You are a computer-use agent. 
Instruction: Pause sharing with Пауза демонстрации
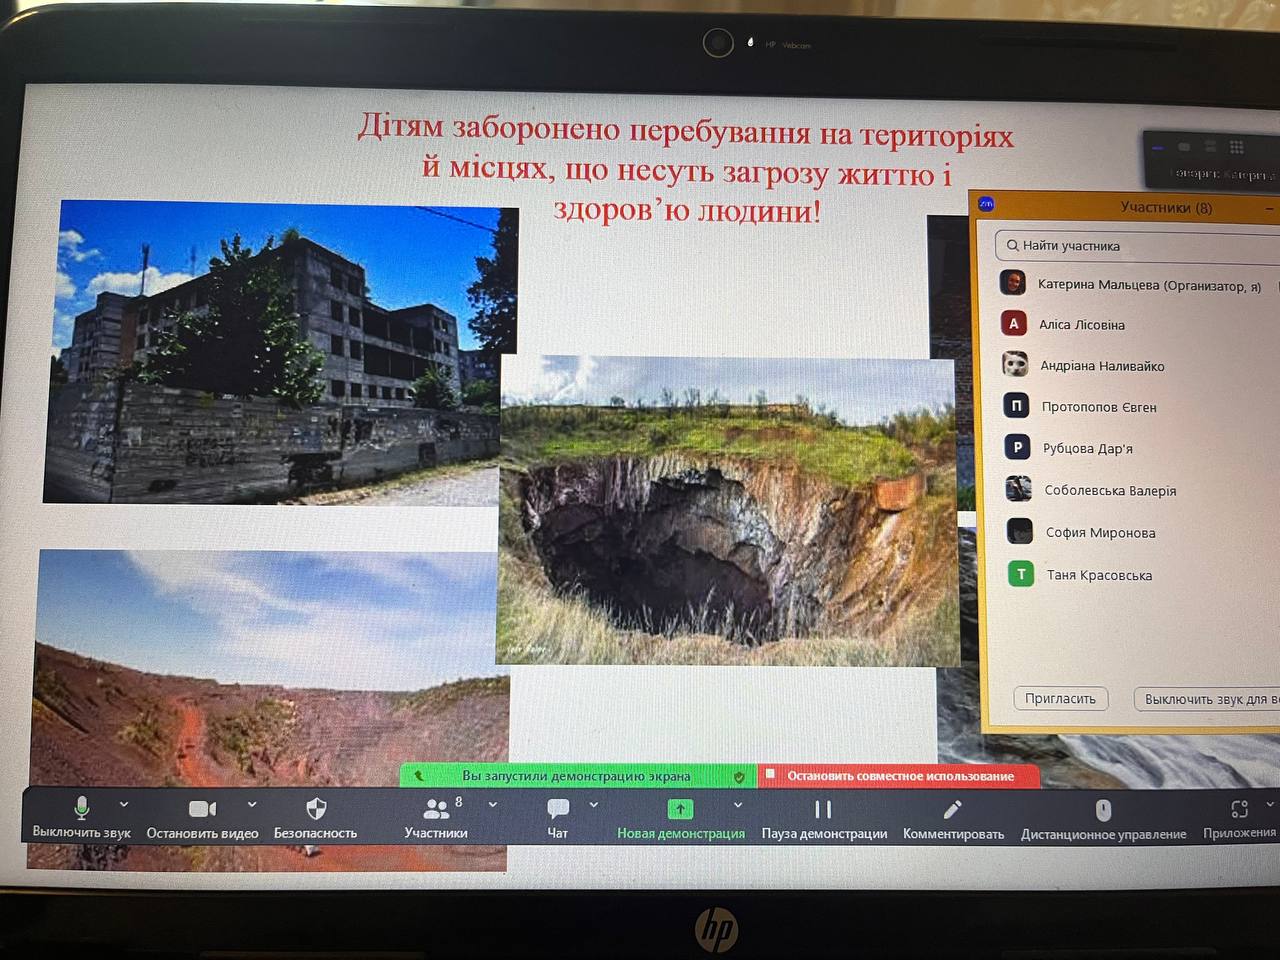click(x=823, y=810)
